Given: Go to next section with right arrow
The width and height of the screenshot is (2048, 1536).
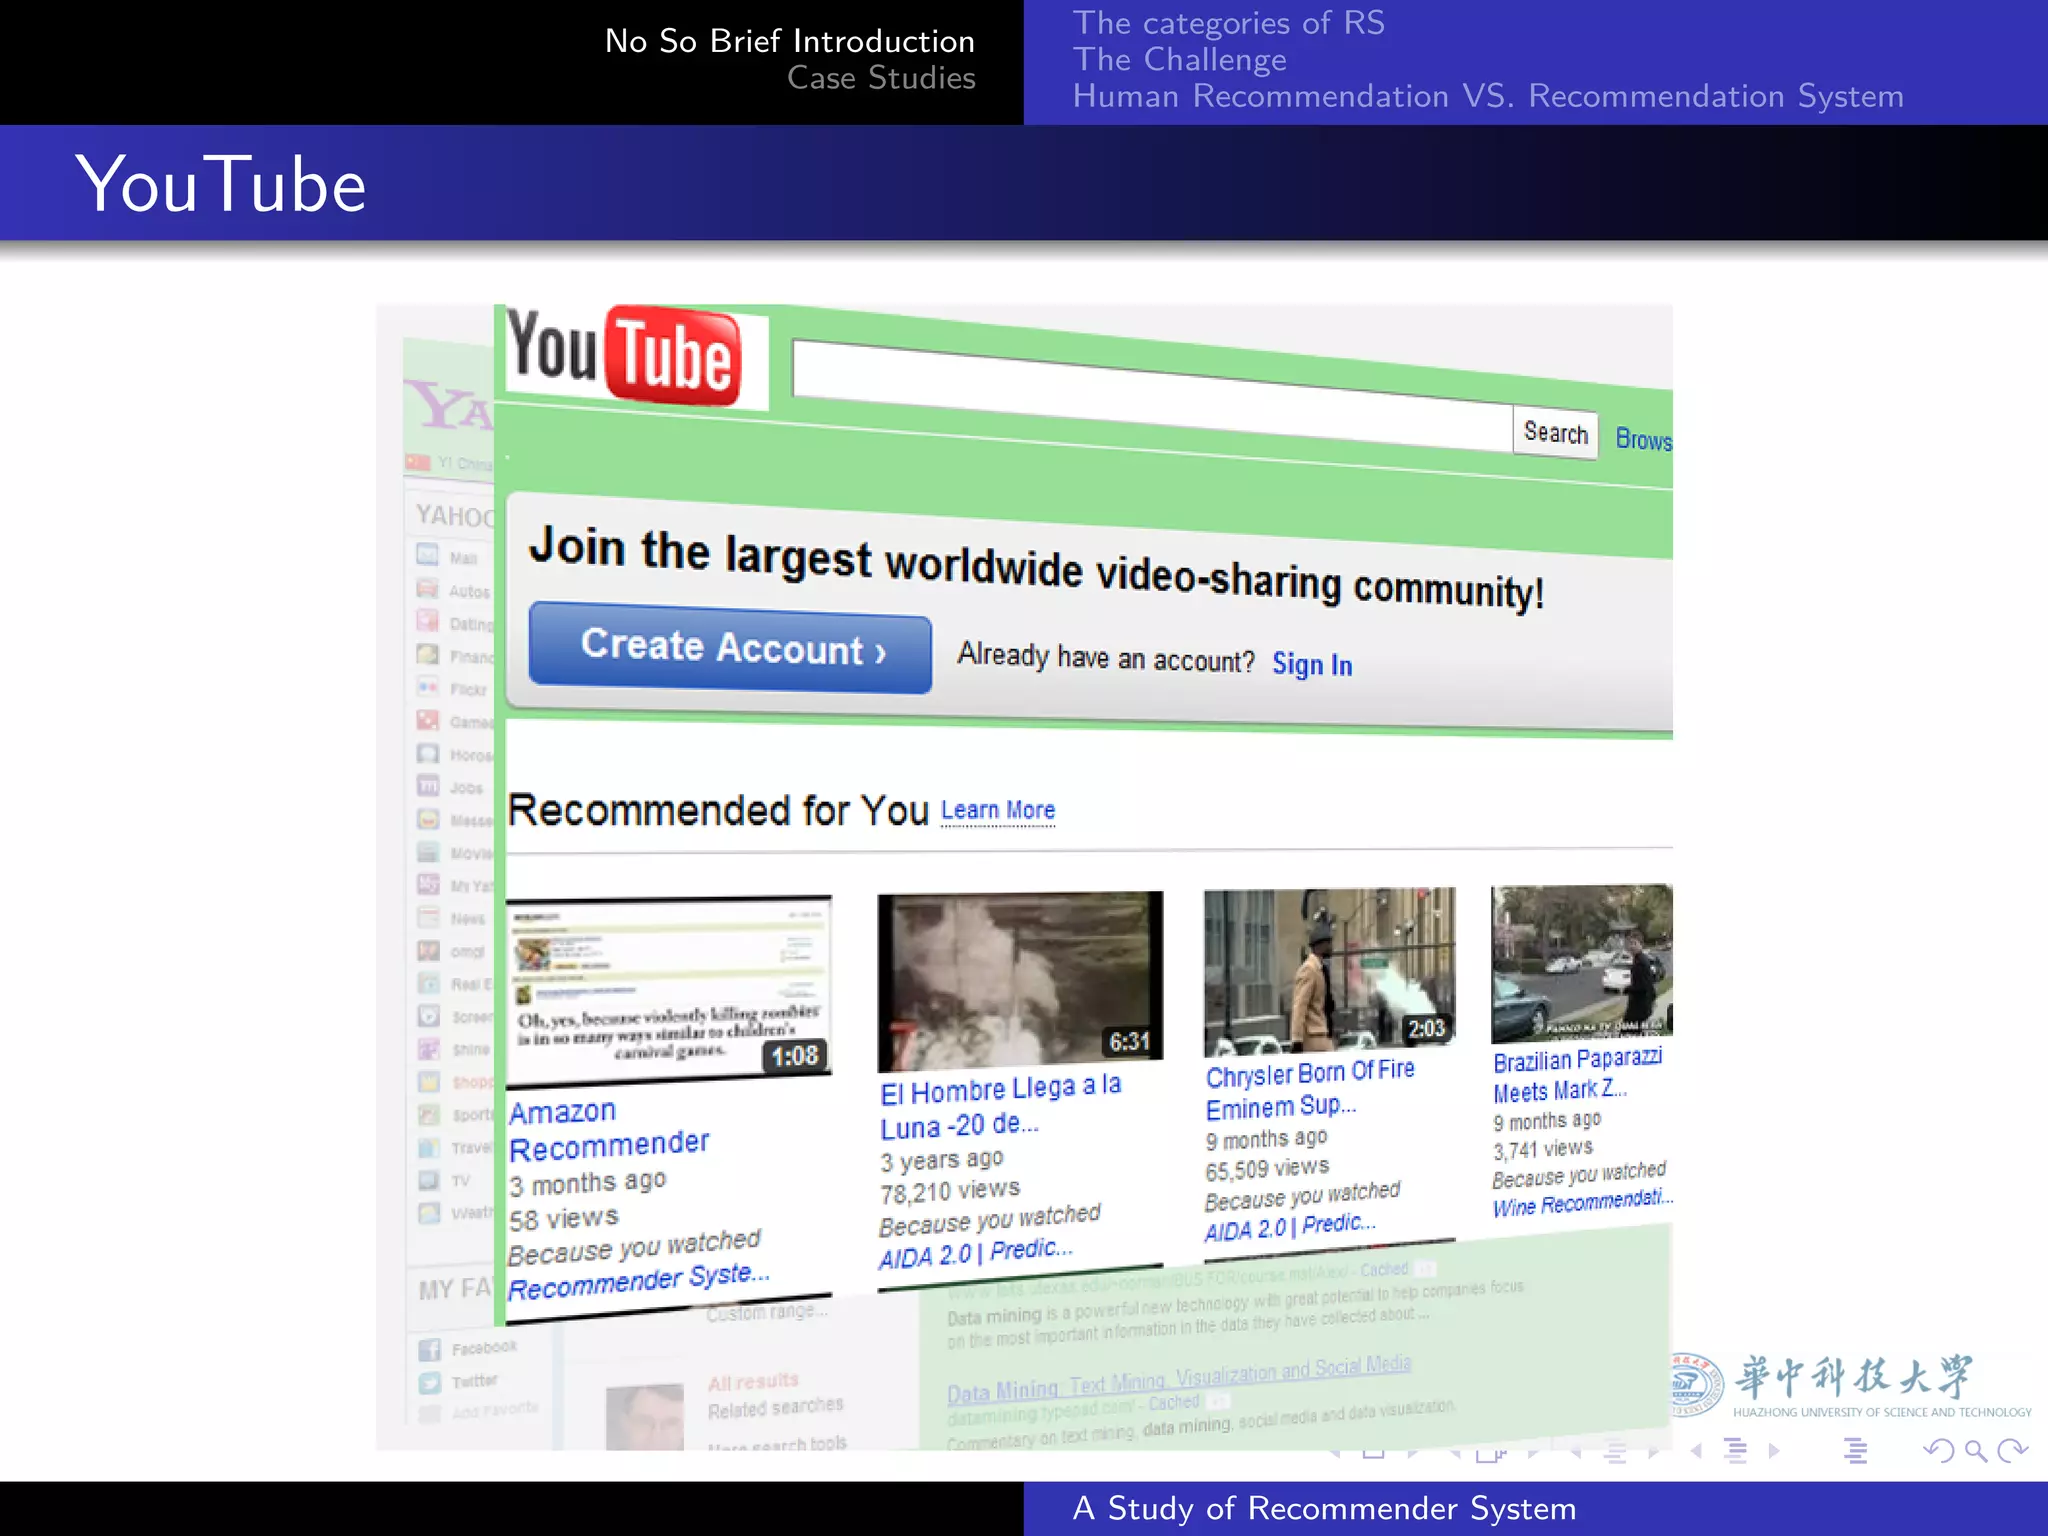Looking at the screenshot, I should (x=1774, y=1450).
